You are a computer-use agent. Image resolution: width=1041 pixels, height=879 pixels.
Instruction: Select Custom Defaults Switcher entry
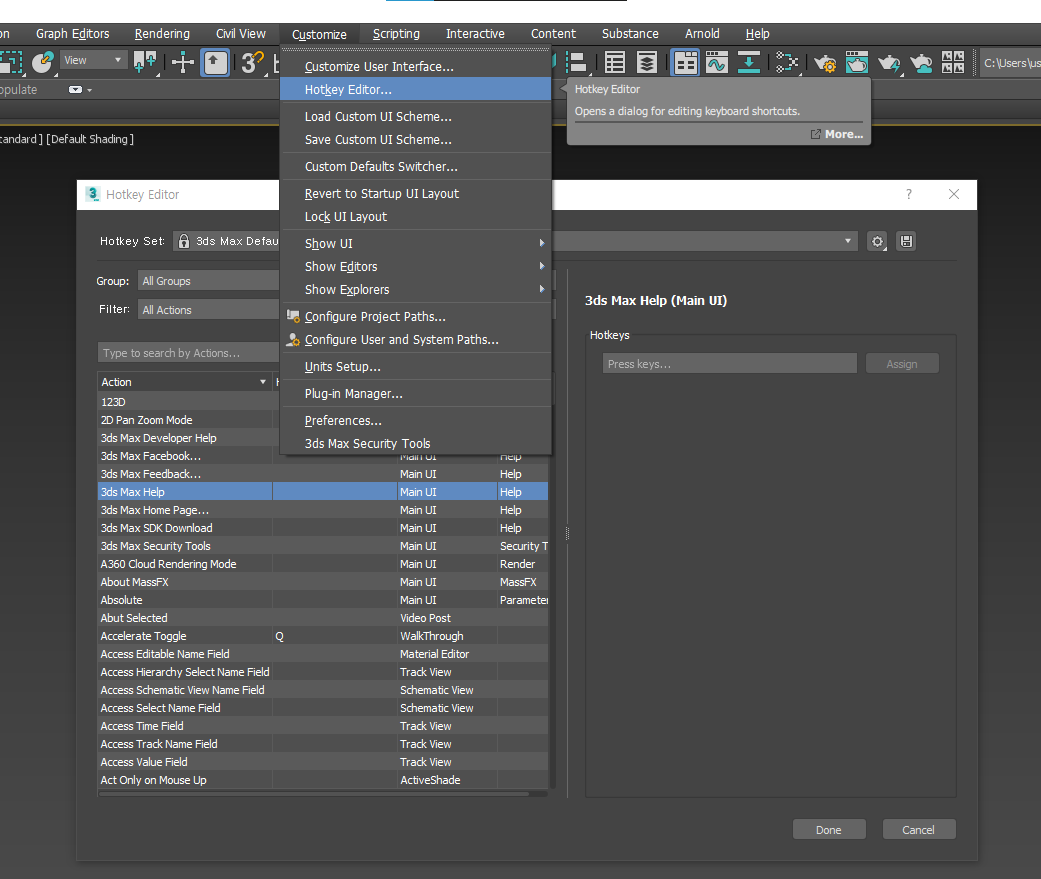click(x=416, y=167)
